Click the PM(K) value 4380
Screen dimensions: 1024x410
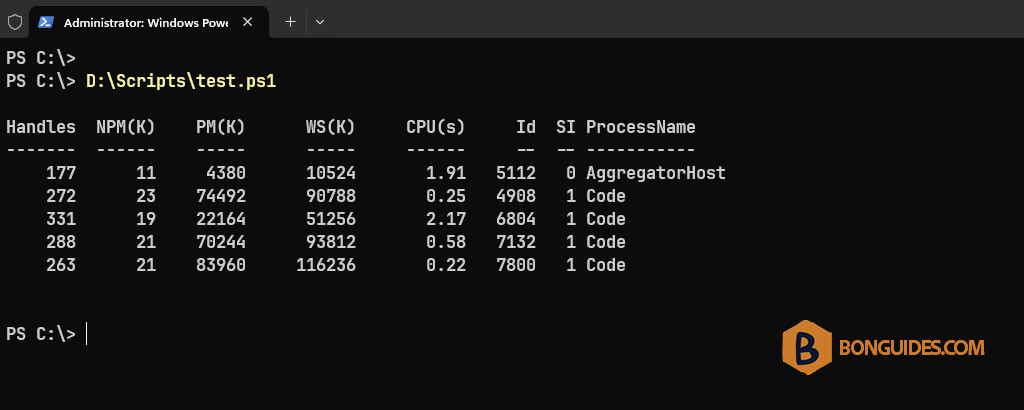pos(226,173)
